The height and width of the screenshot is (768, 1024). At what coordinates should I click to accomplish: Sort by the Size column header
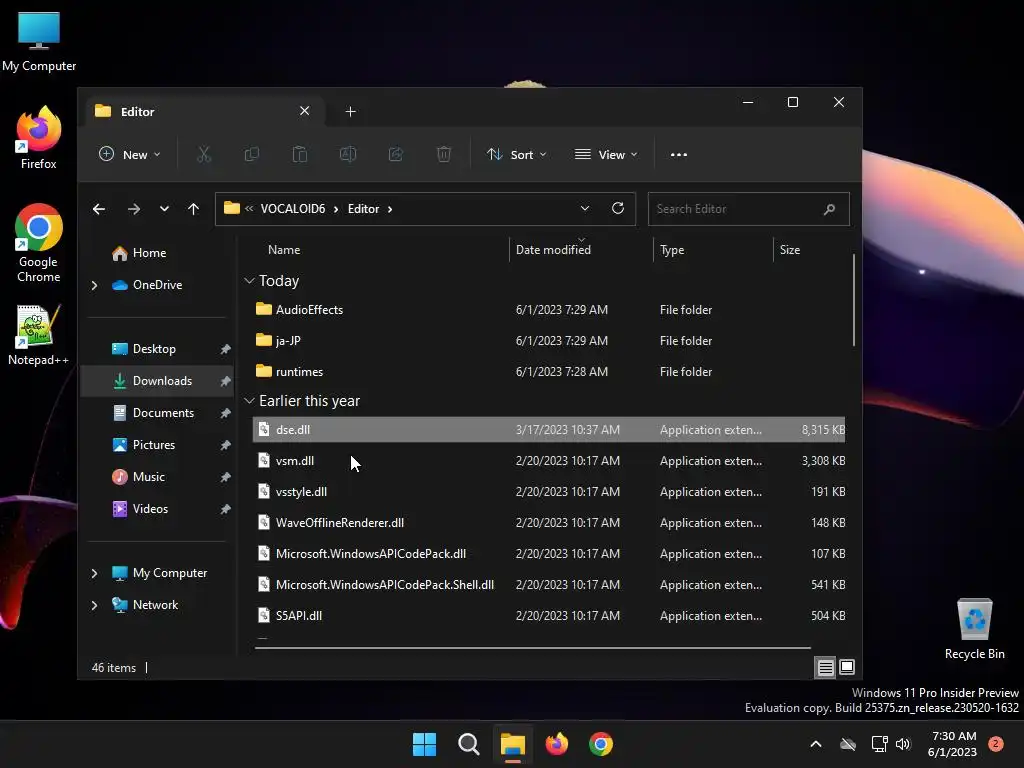[x=810, y=250]
